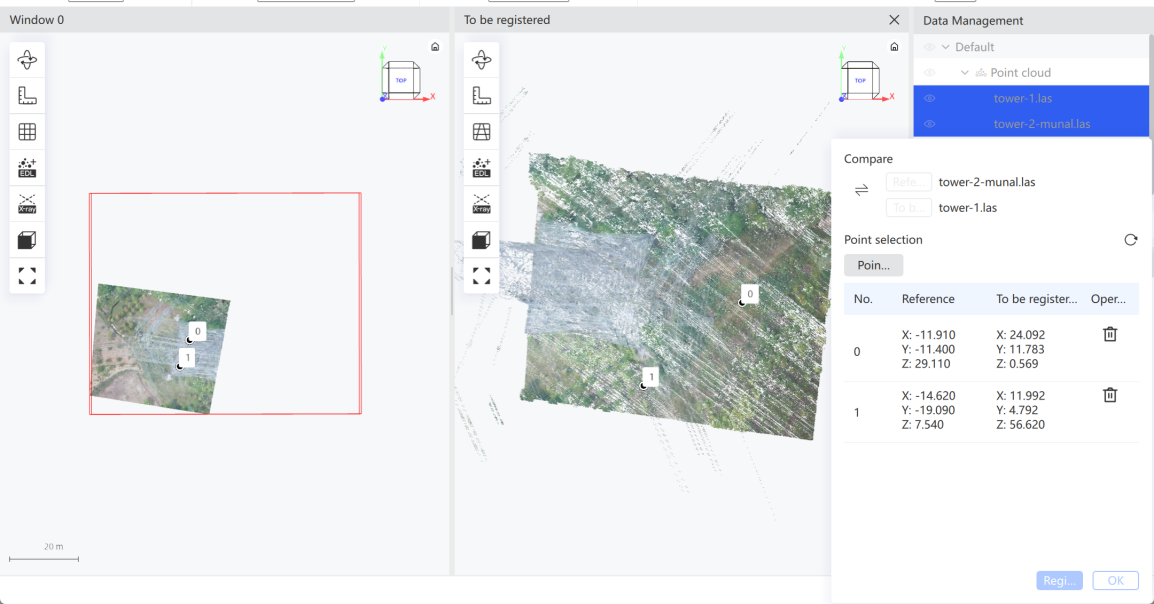Collapse the Default tree node
Screen dimensions: 1154x604
pos(946,47)
